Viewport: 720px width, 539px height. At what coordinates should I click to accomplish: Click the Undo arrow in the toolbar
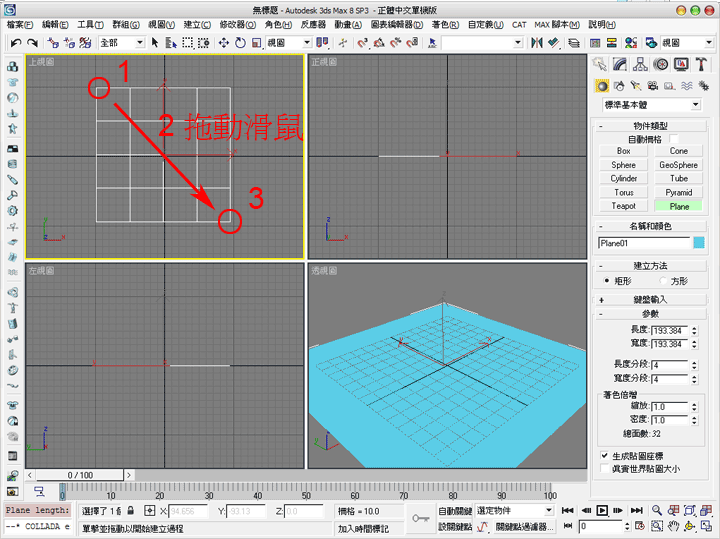16,43
